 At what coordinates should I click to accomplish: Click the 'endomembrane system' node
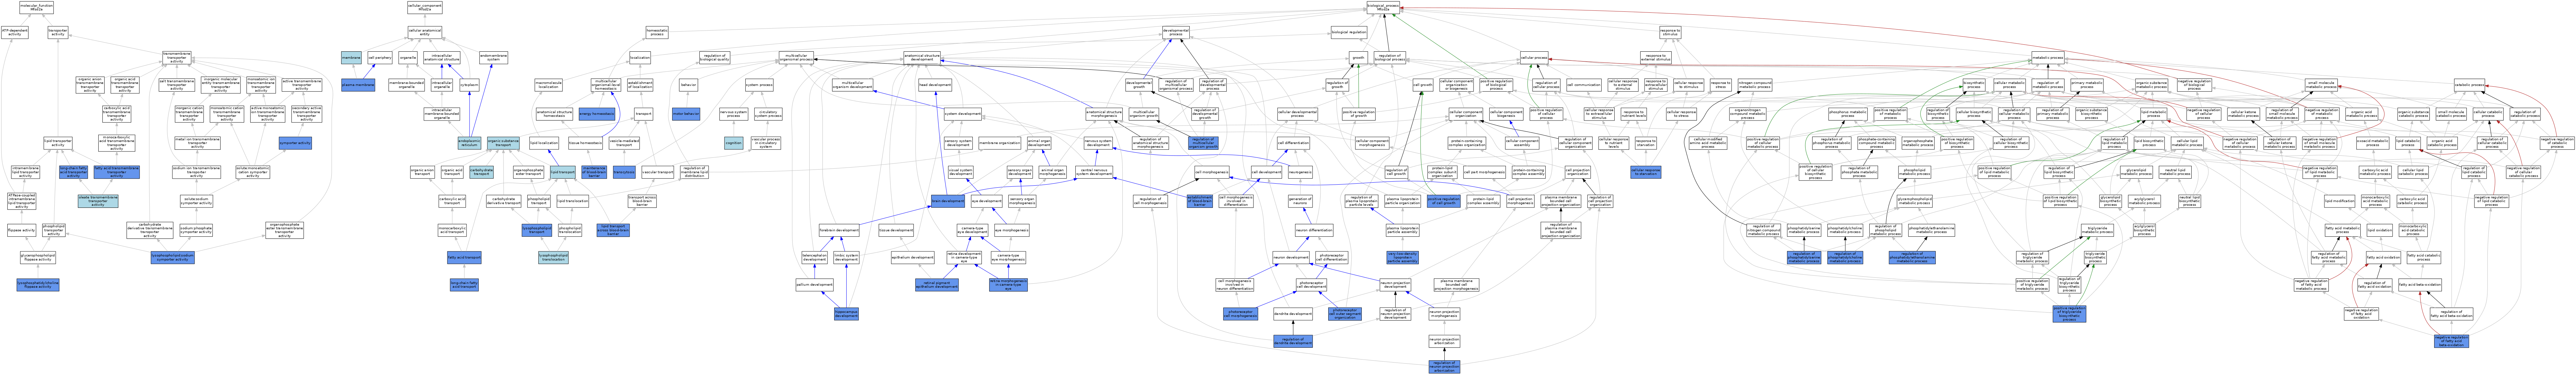(x=494, y=58)
